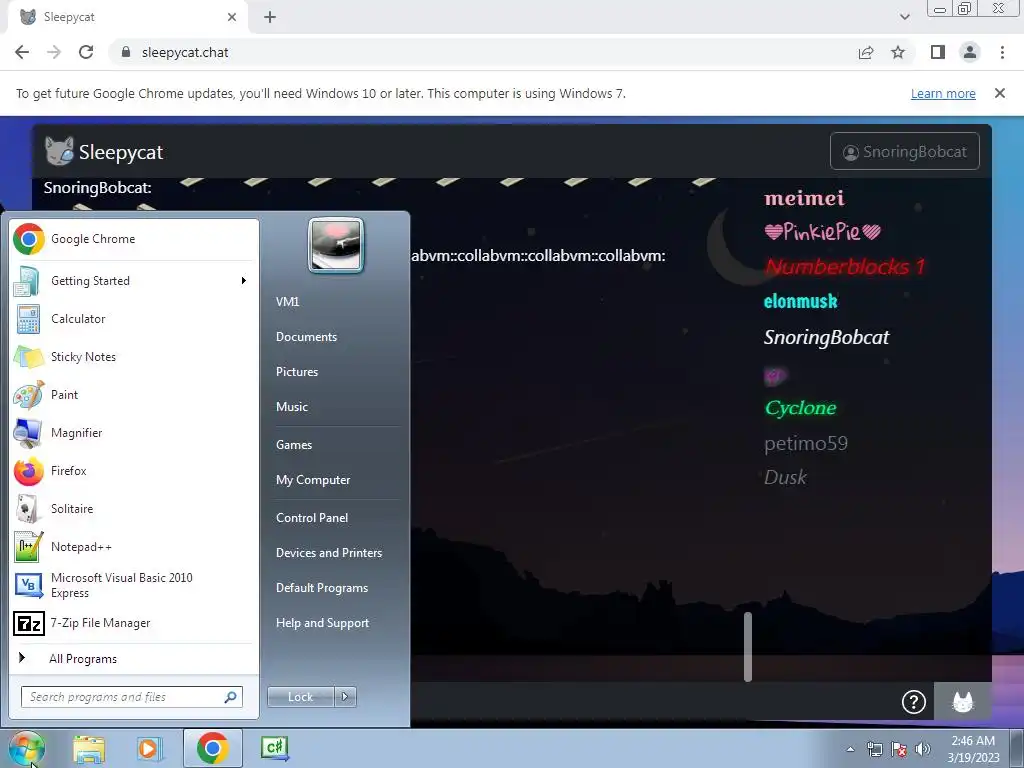Select user elonmusk in the list
This screenshot has width=1024, height=768.
[800, 301]
